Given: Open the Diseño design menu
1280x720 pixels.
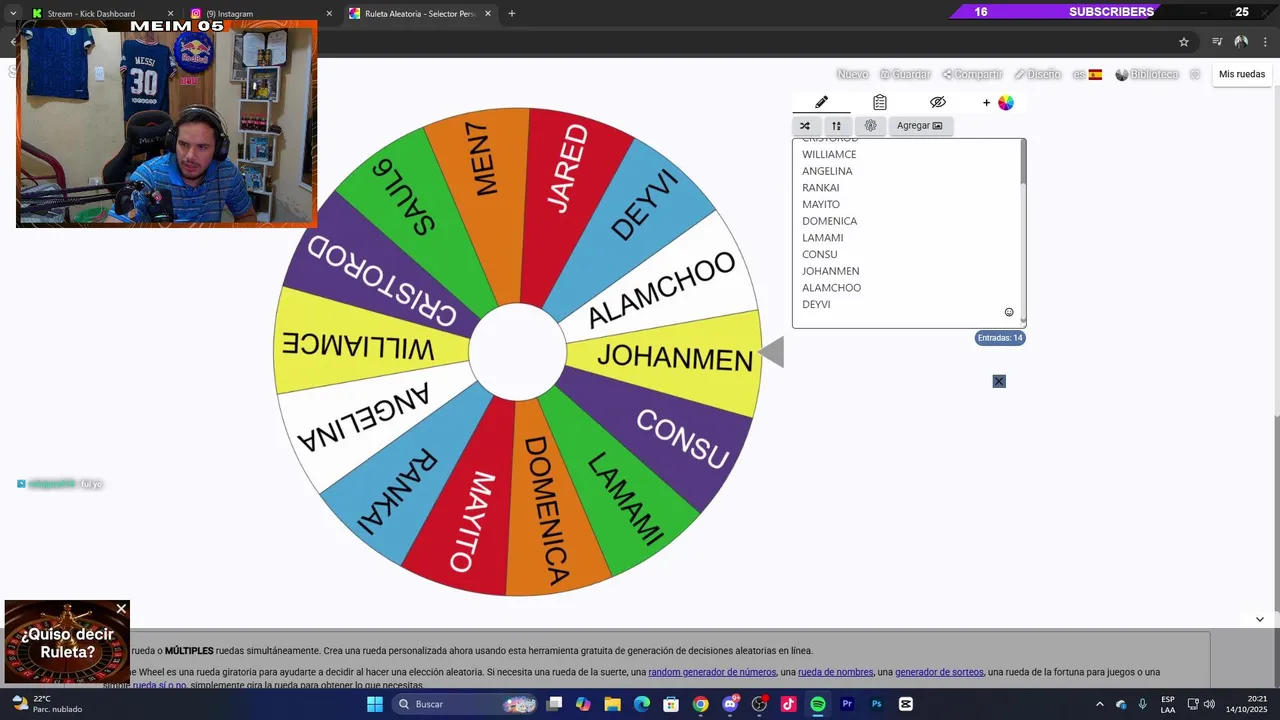Looking at the screenshot, I should pyautogui.click(x=1037, y=74).
